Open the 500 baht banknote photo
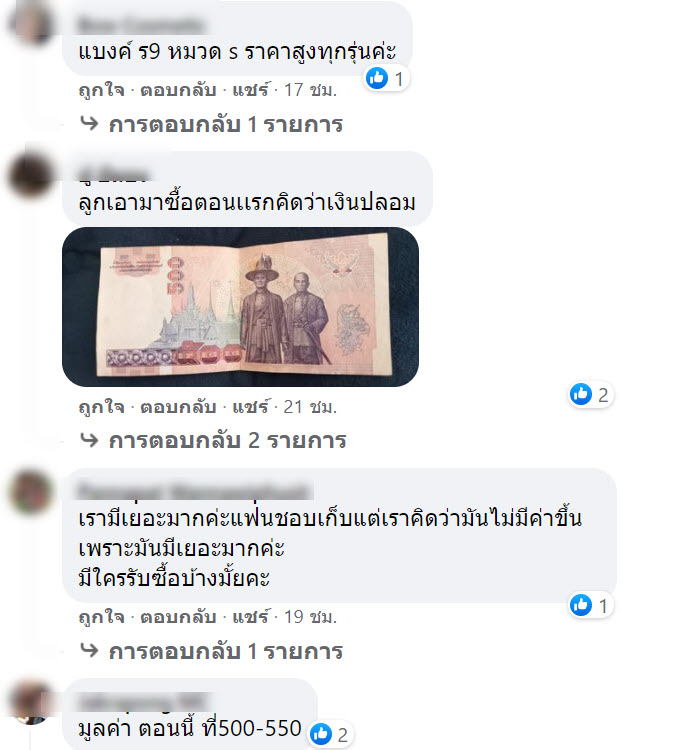The image size is (675, 750). 241,307
